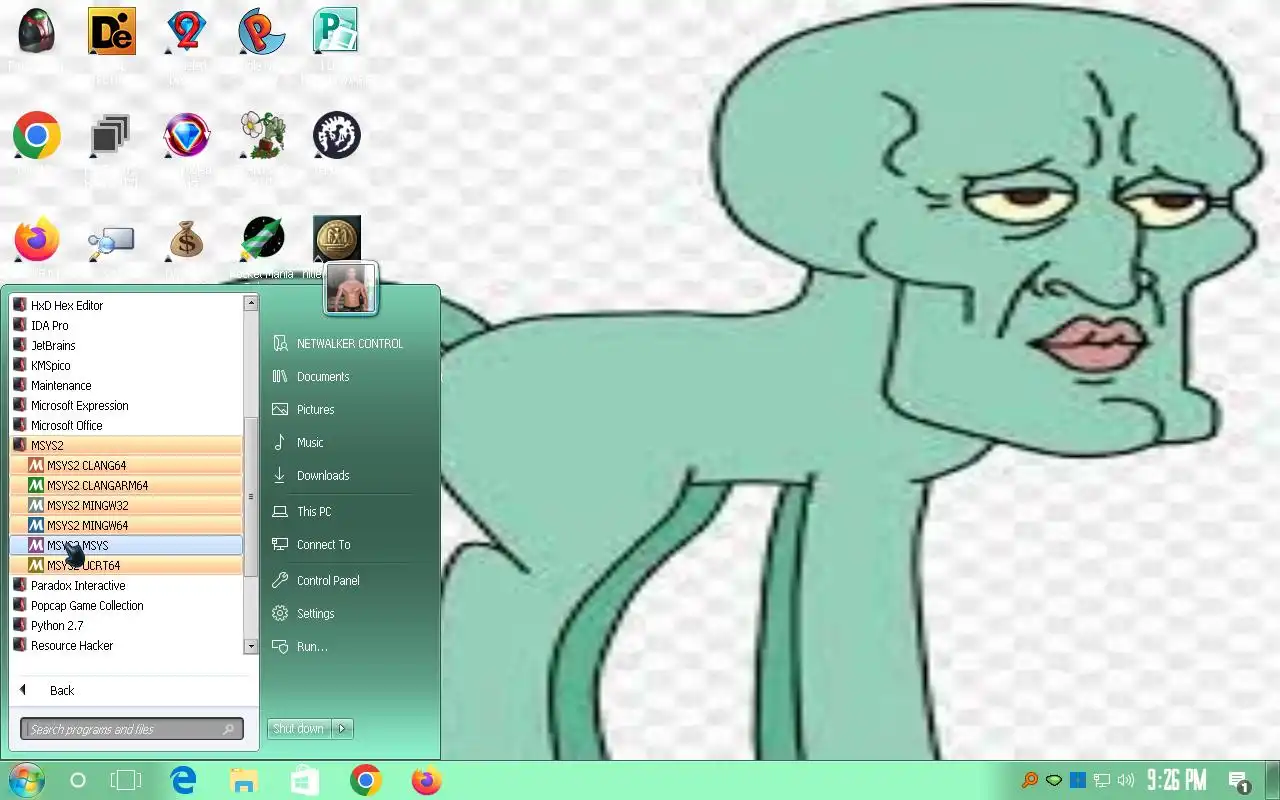The image size is (1280, 800).
Task: Collapse the MSYS2 folder in the program list
Action: (x=126, y=445)
